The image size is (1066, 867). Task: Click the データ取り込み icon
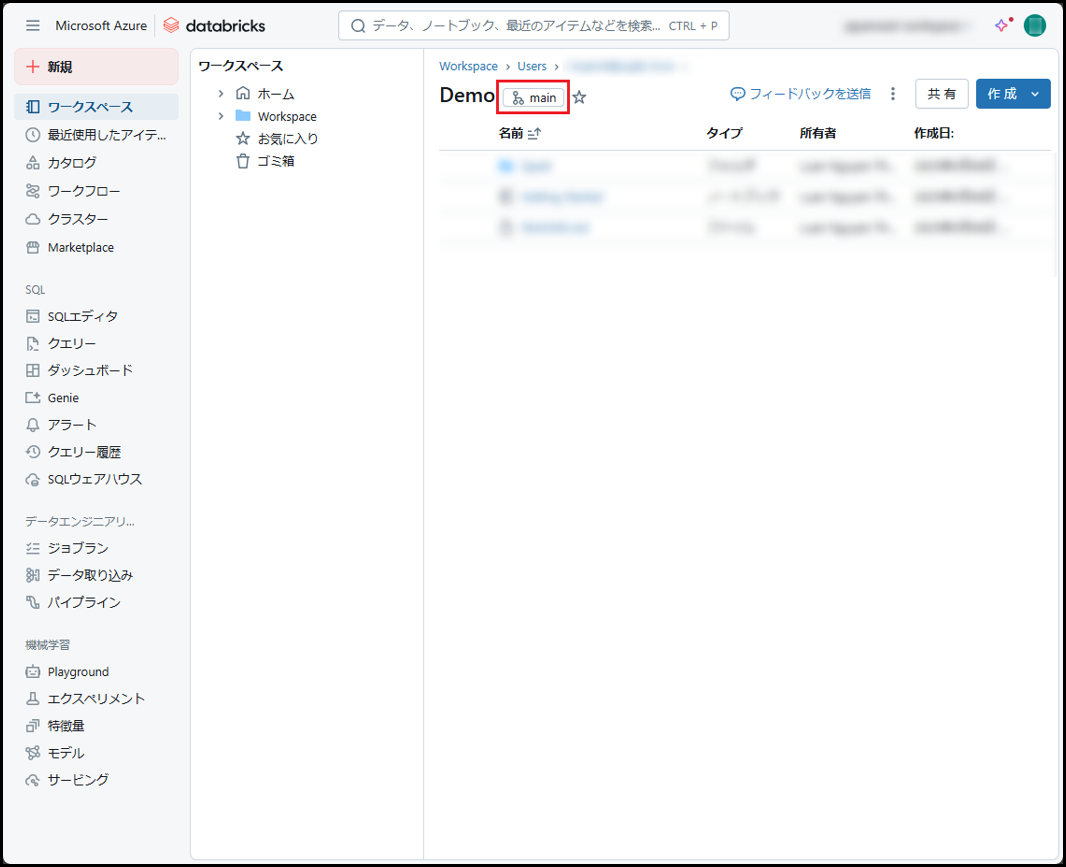point(33,575)
